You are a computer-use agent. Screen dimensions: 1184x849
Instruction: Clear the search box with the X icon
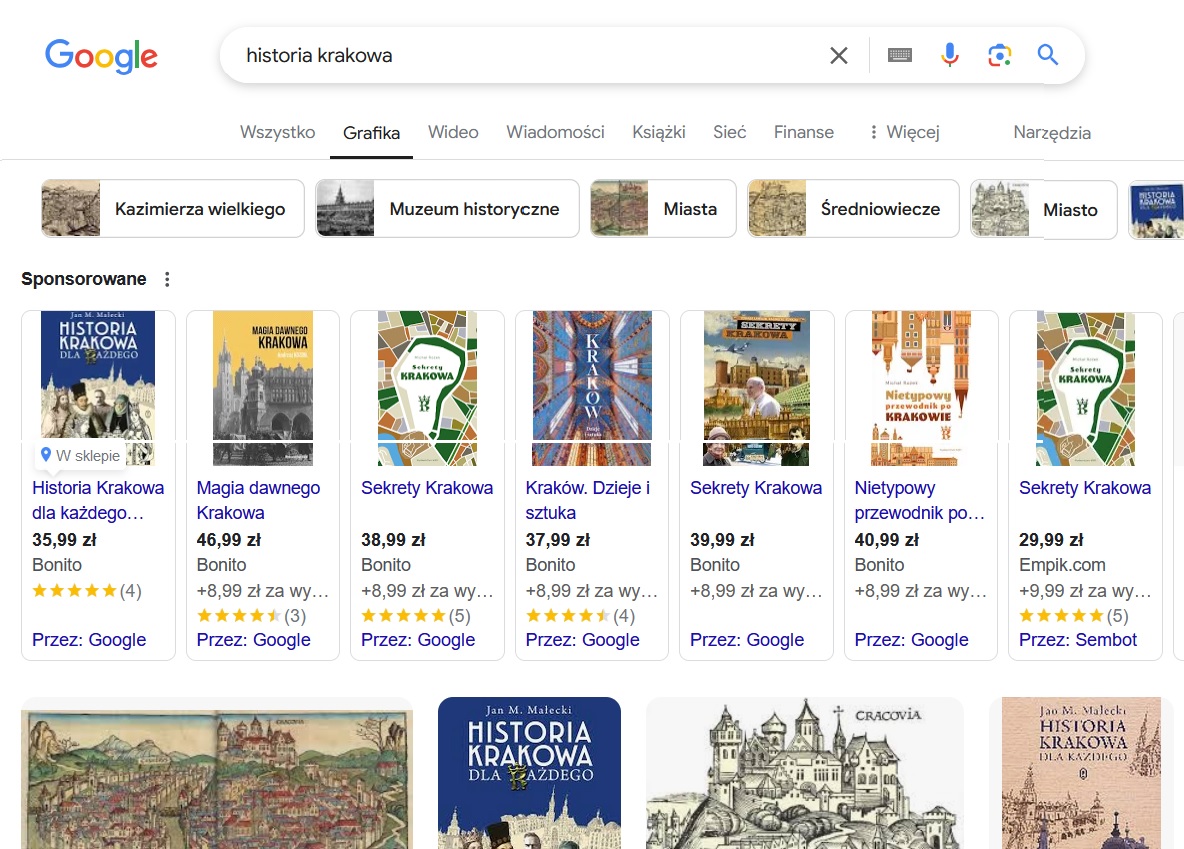(838, 56)
